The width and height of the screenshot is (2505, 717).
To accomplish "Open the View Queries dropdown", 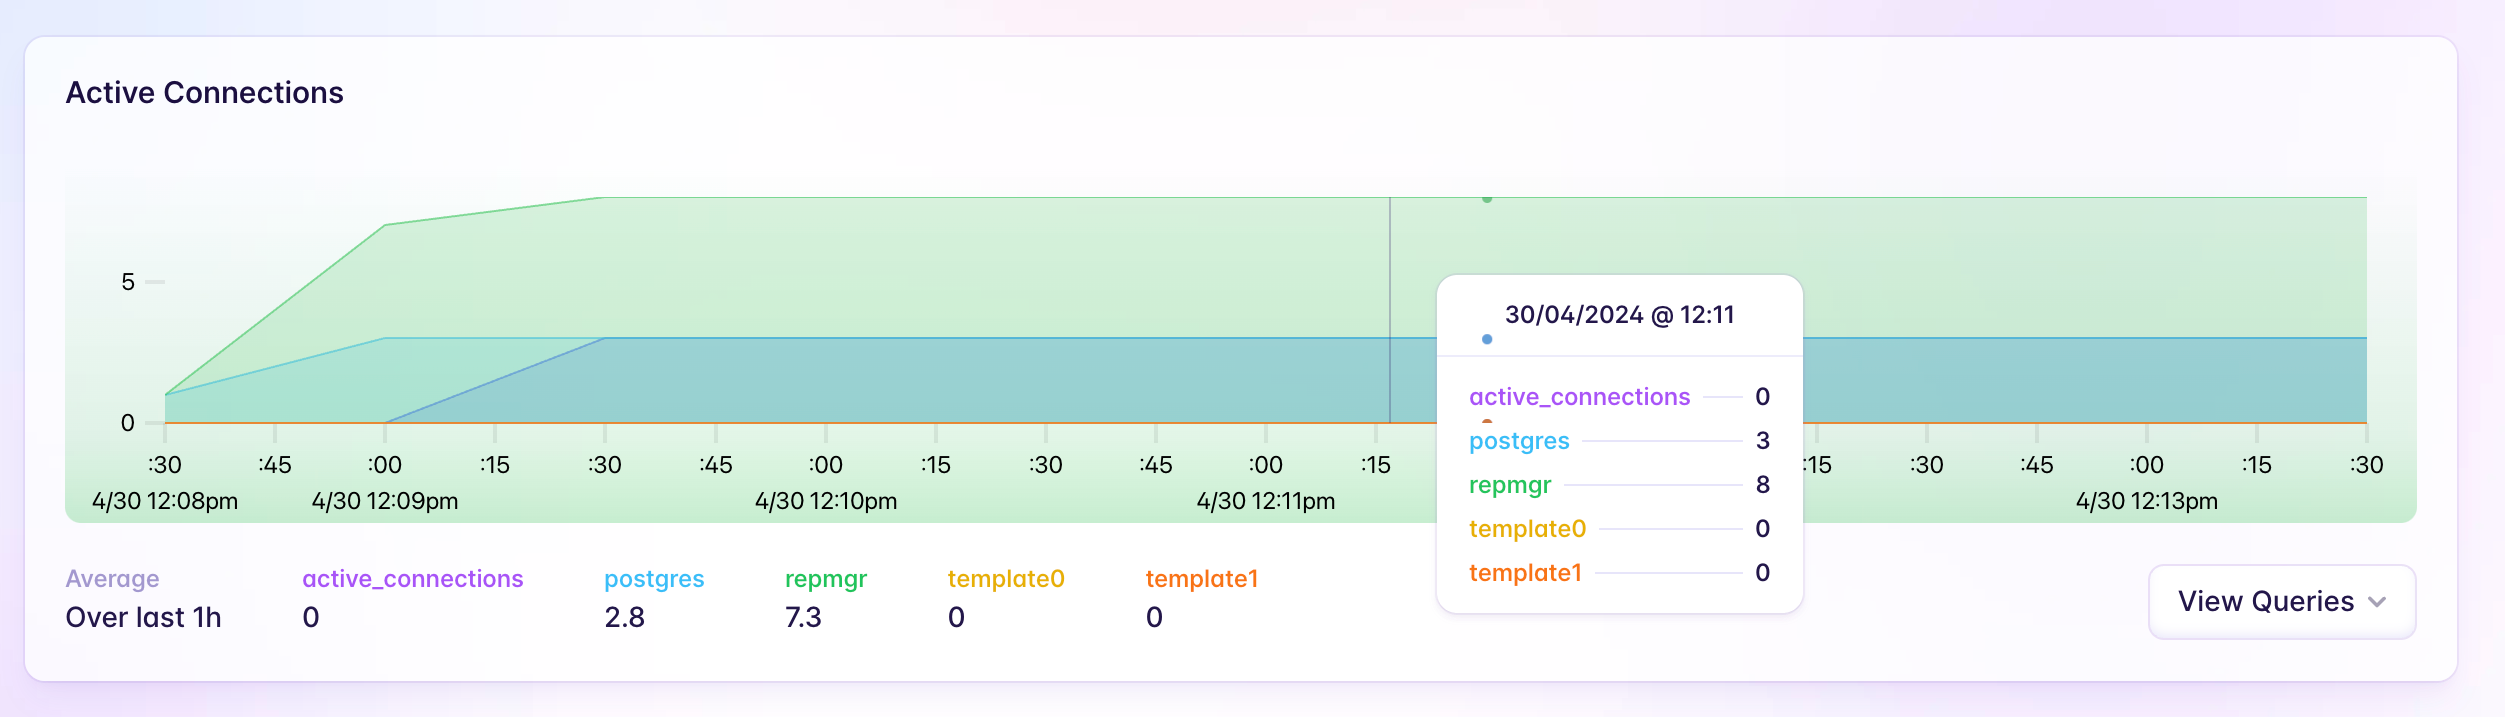I will (x=2265, y=601).
